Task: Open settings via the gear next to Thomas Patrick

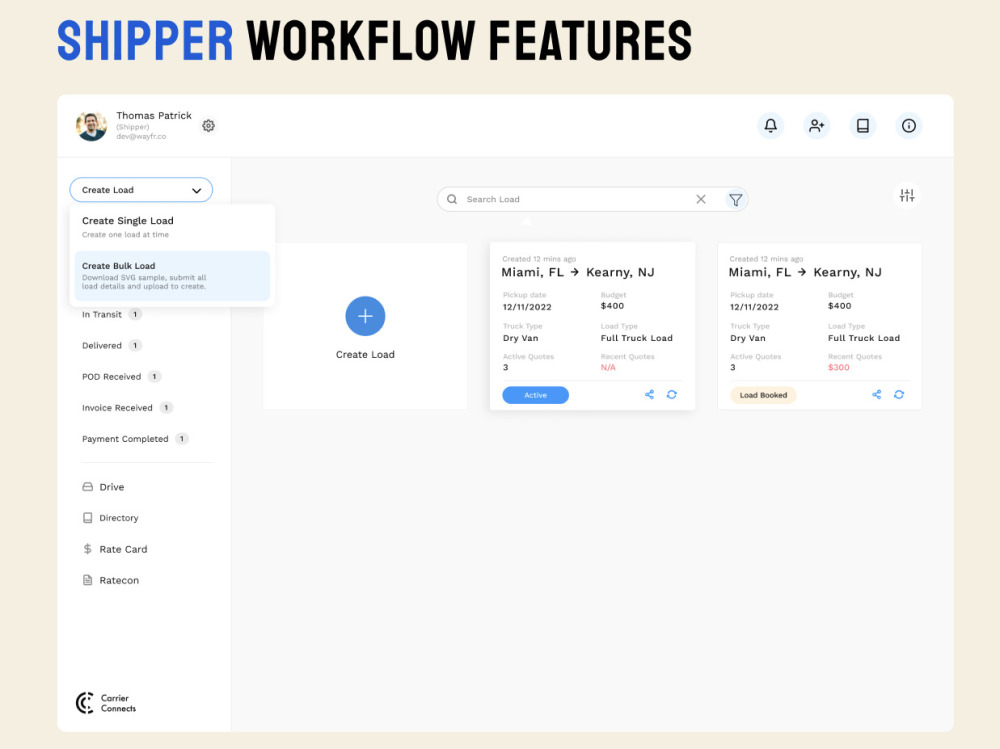Action: click(x=208, y=125)
